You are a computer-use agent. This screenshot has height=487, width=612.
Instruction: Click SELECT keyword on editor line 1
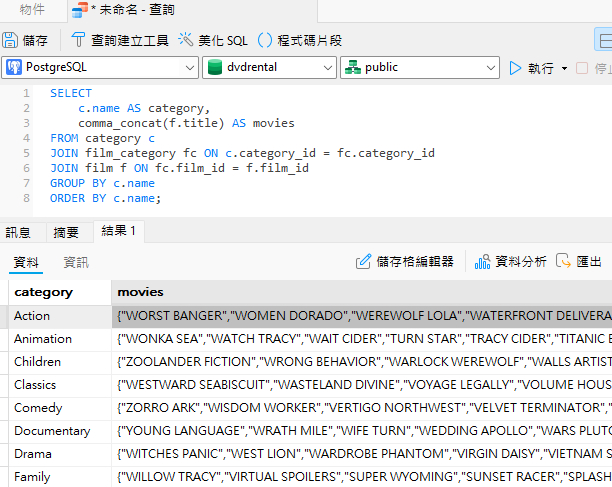point(71,93)
